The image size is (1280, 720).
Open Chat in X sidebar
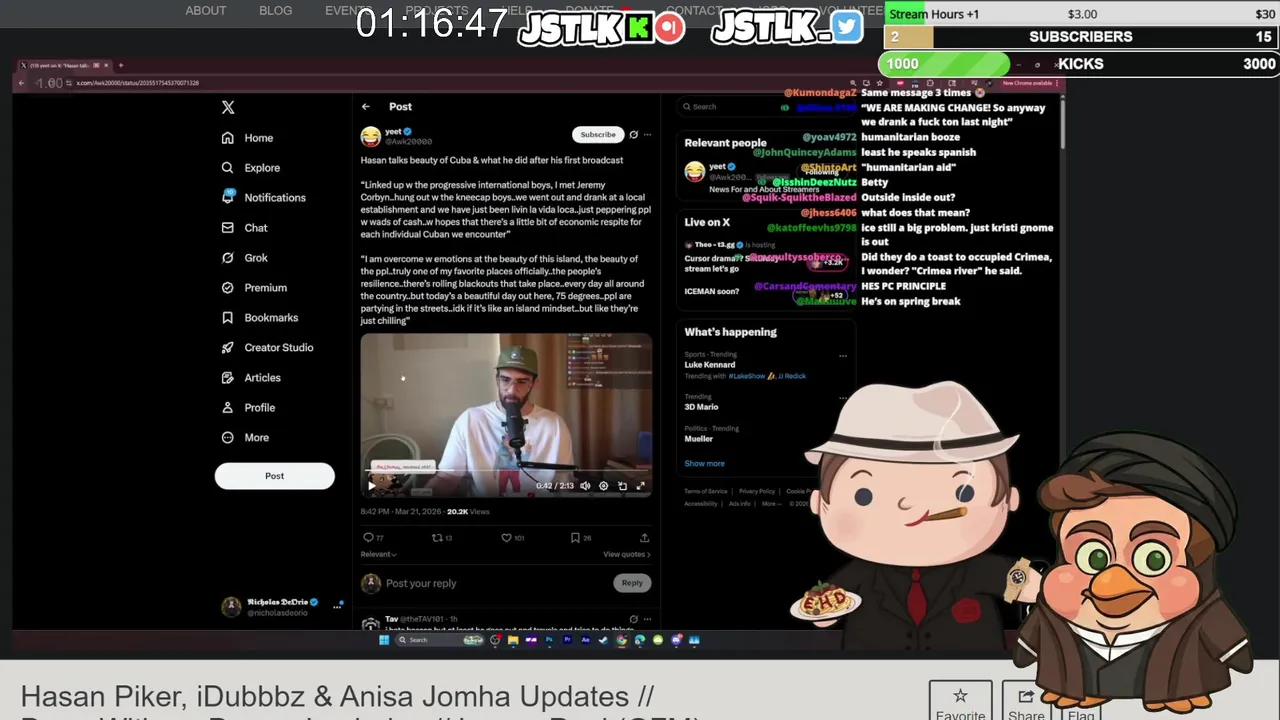point(244,228)
